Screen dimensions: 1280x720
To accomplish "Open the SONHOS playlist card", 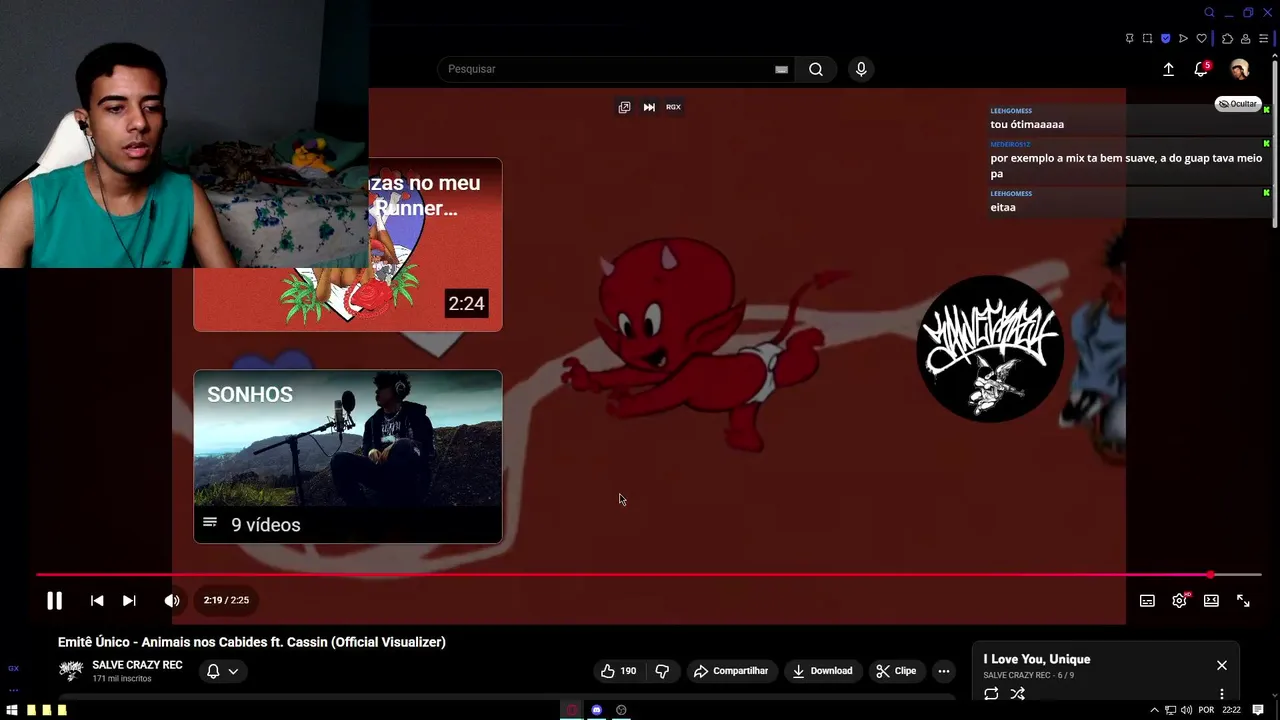I will coord(348,456).
